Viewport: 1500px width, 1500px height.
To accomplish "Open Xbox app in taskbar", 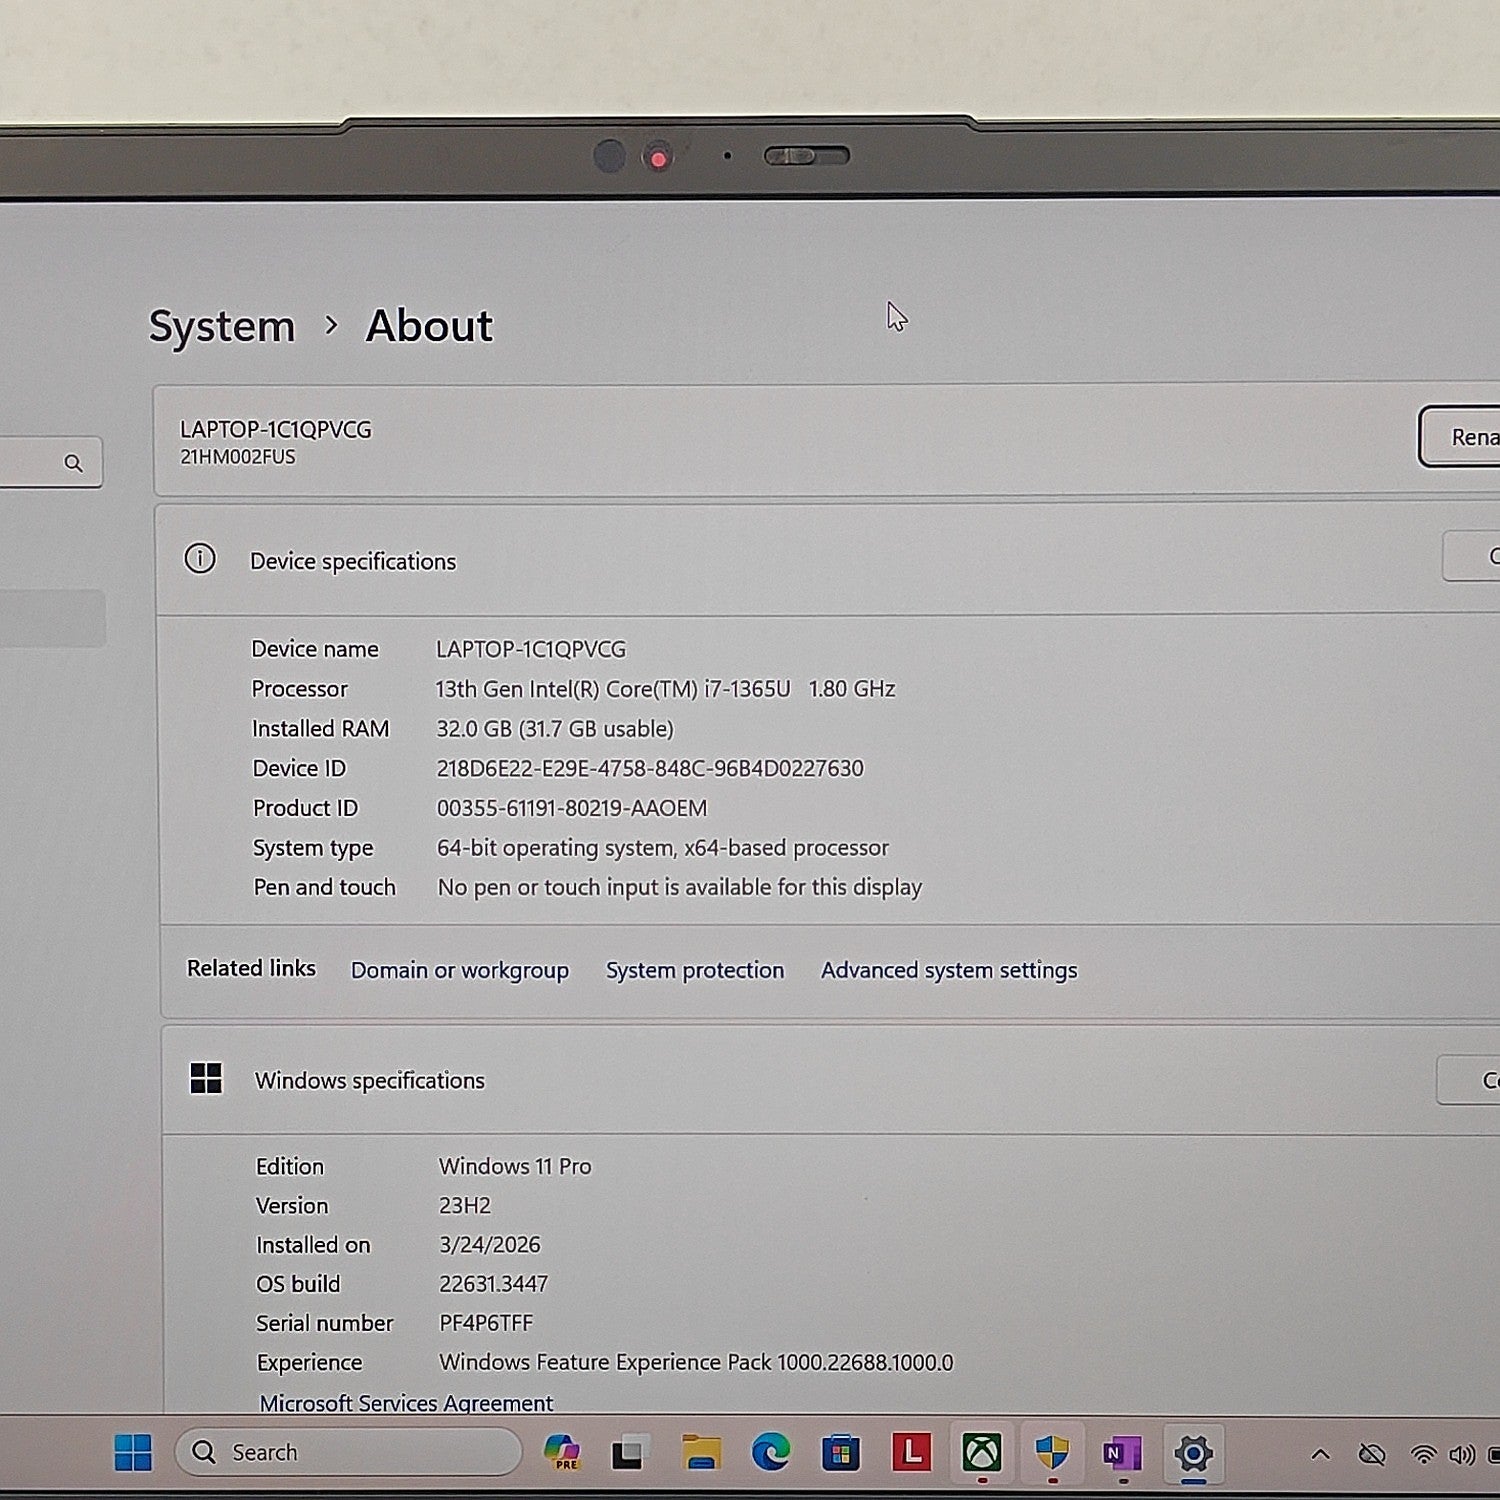I will pyautogui.click(x=982, y=1452).
